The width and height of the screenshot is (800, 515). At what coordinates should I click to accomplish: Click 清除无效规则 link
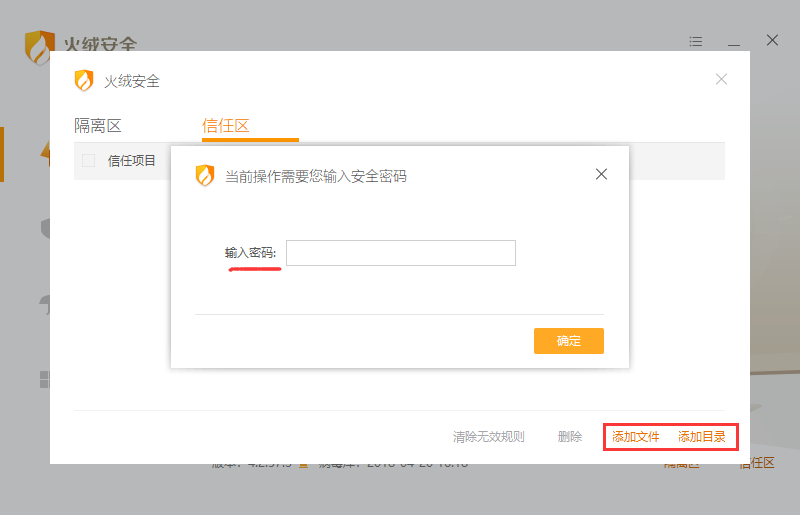[488, 437]
